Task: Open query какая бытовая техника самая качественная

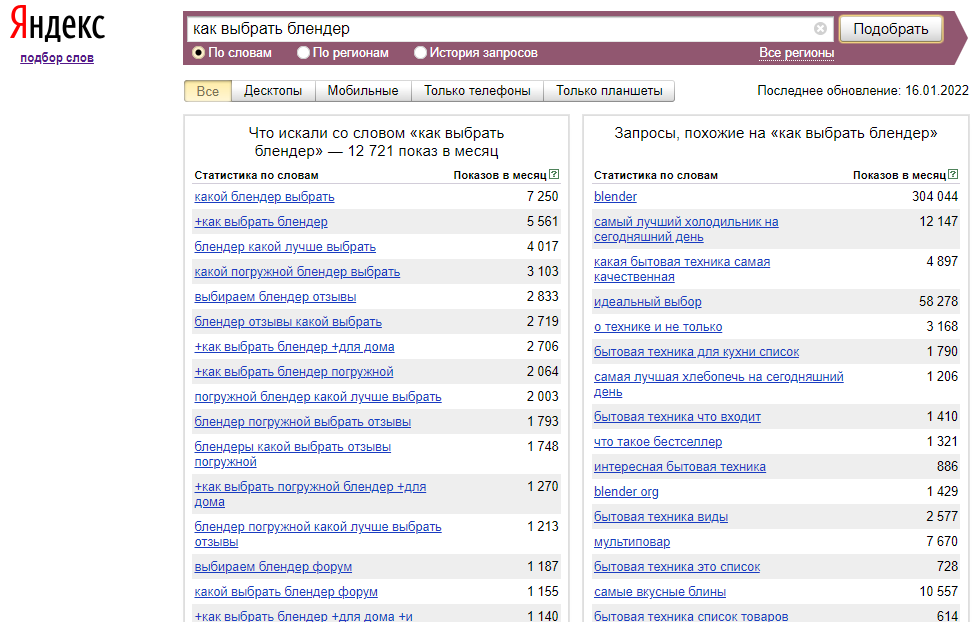Action: pyautogui.click(x=682, y=269)
